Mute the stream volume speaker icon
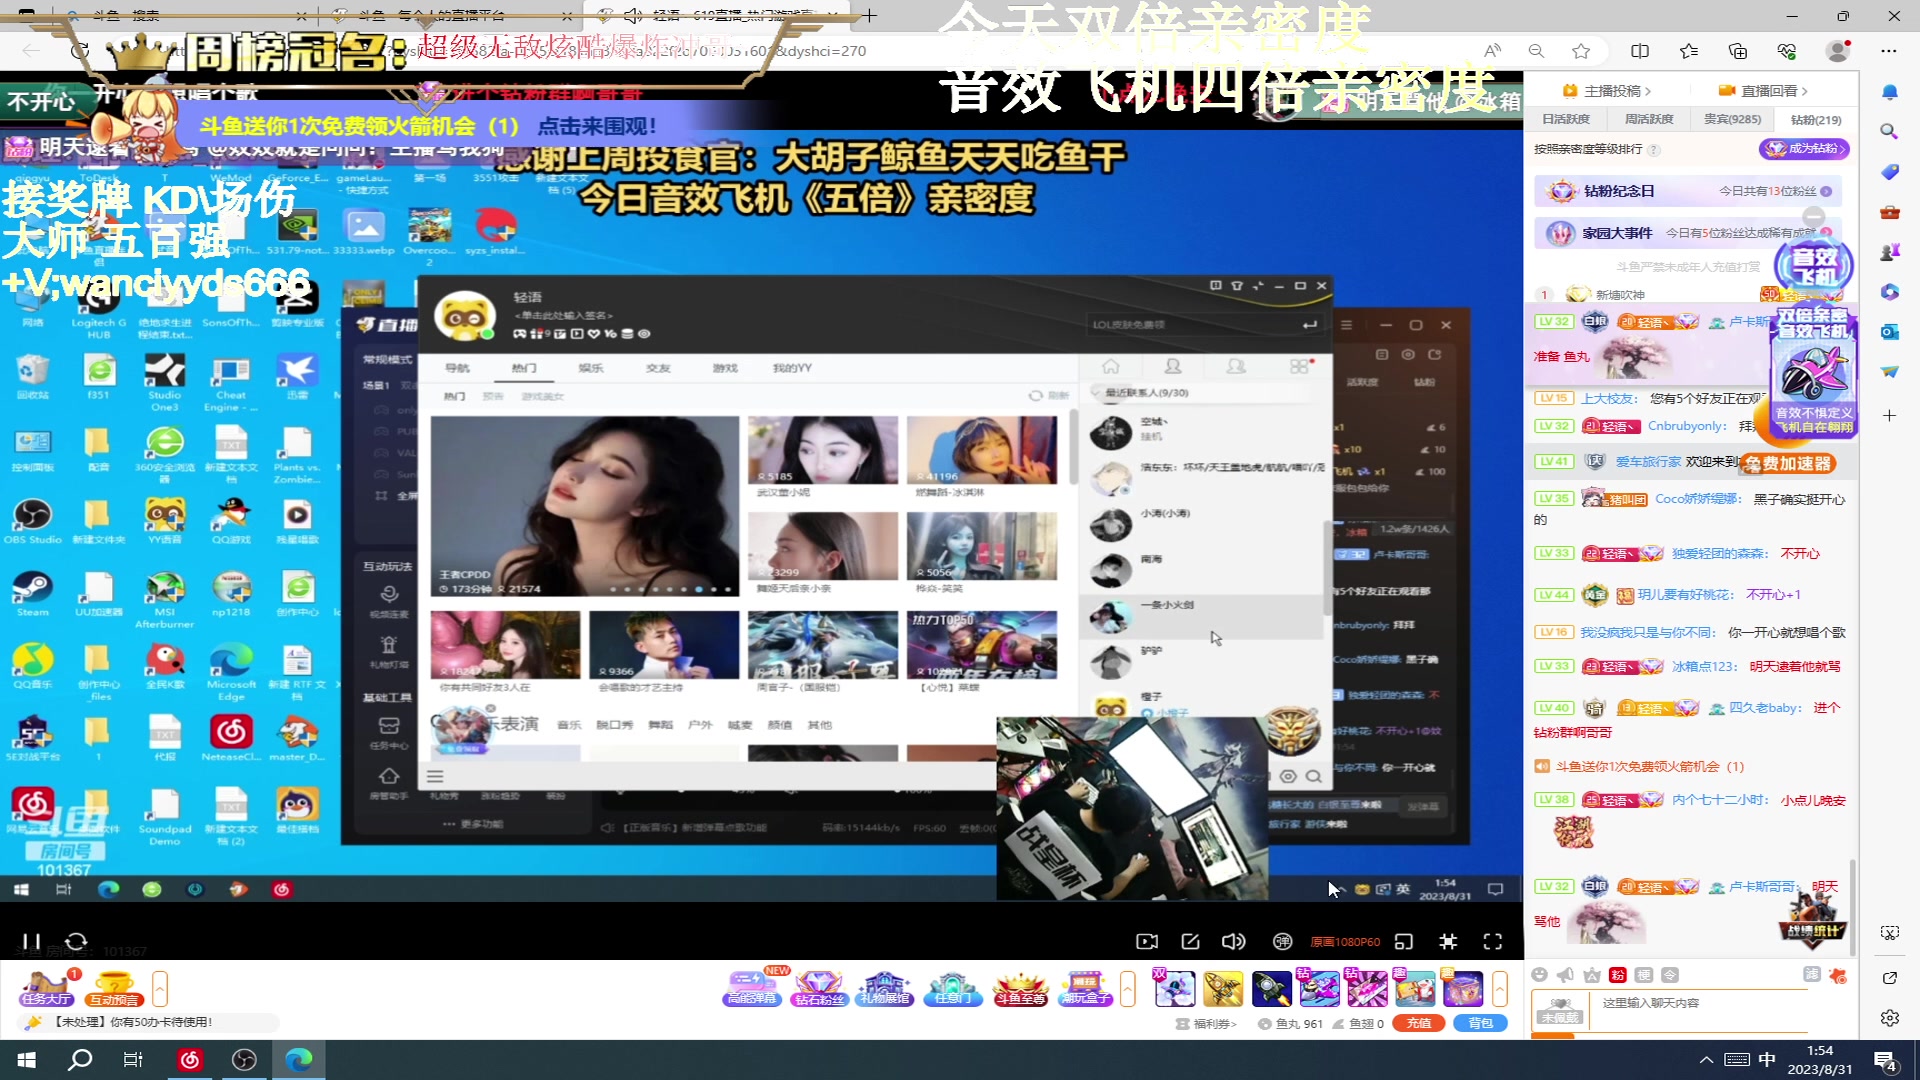Image resolution: width=1920 pixels, height=1080 pixels. [1233, 941]
